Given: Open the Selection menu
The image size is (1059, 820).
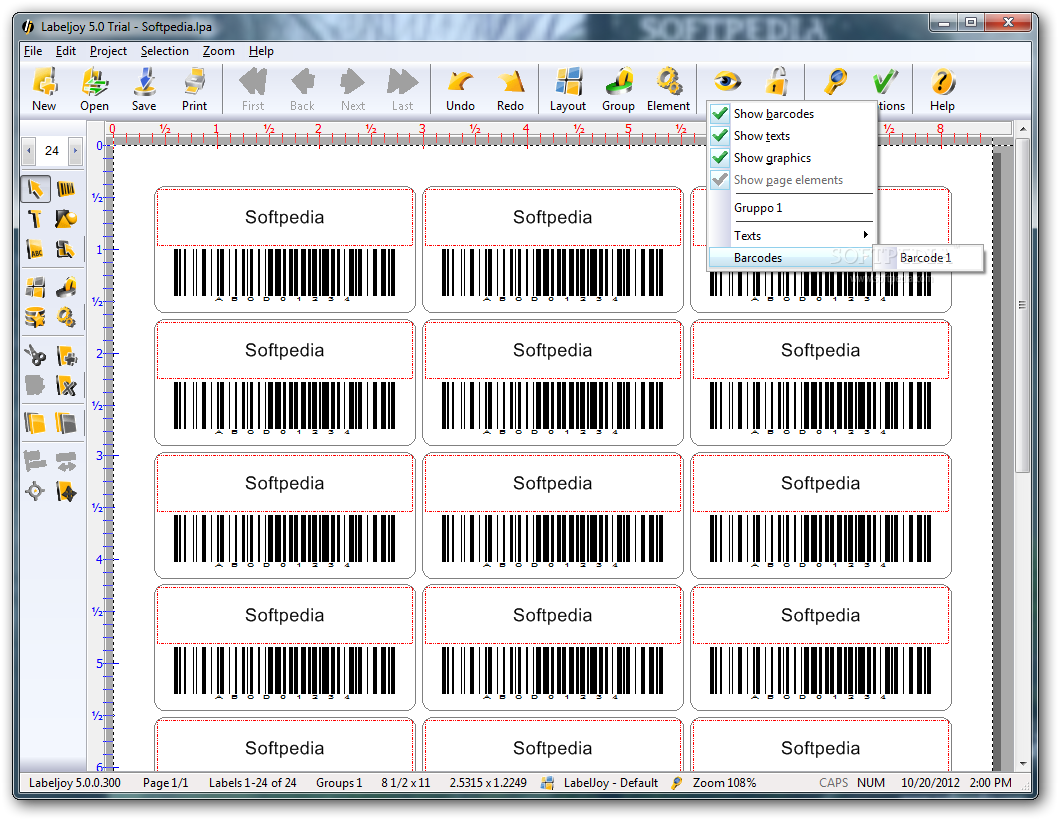Looking at the screenshot, I should [165, 51].
